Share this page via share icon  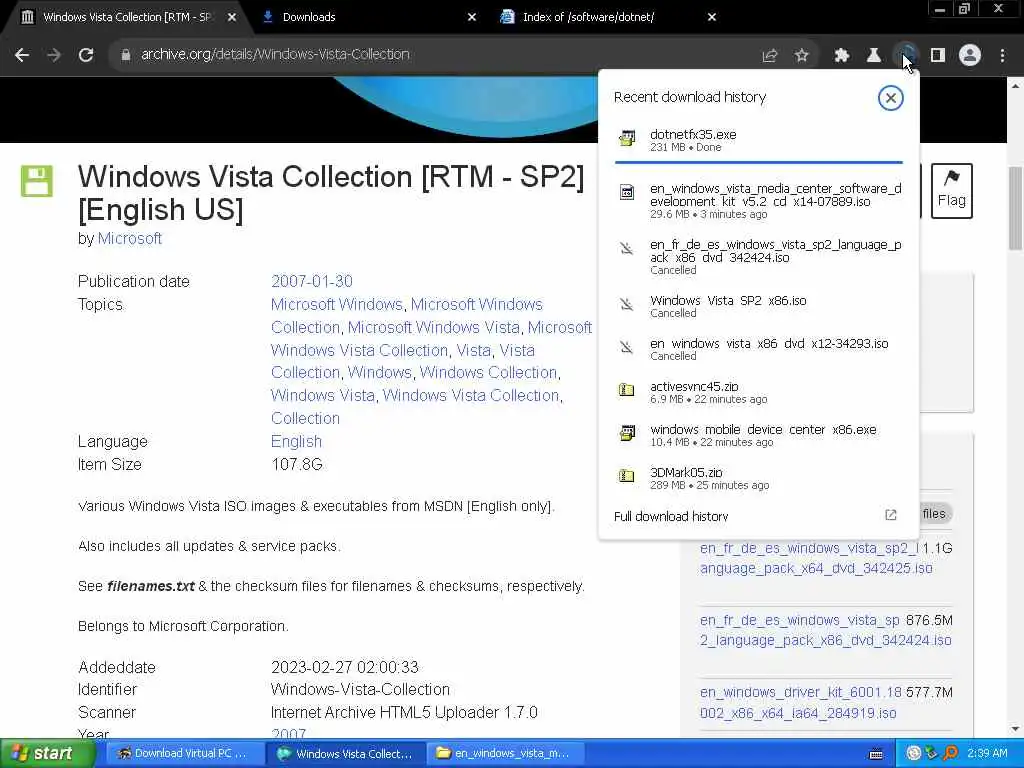tap(770, 56)
